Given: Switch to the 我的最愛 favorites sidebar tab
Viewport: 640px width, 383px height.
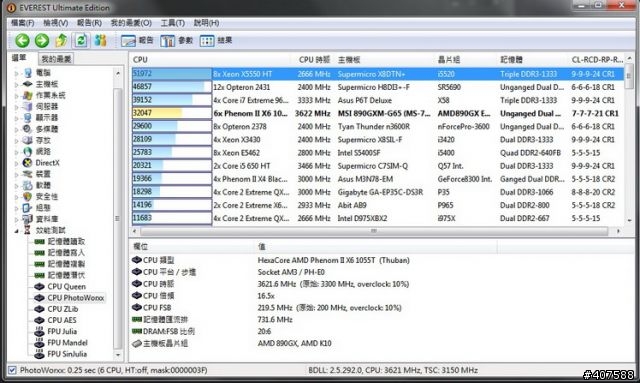Looking at the screenshot, I should [x=56, y=59].
